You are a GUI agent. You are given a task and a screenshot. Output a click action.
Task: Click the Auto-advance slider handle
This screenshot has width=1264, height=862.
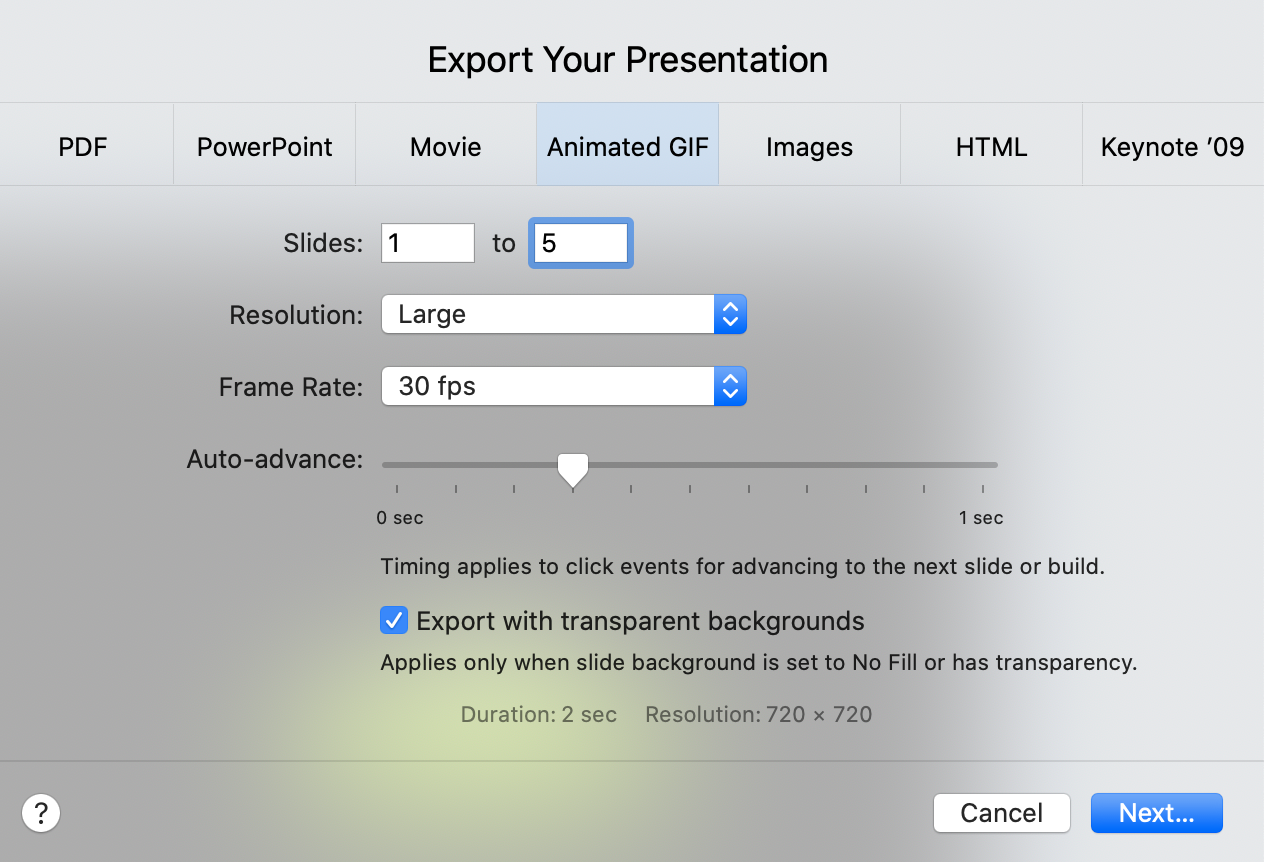[x=573, y=467]
